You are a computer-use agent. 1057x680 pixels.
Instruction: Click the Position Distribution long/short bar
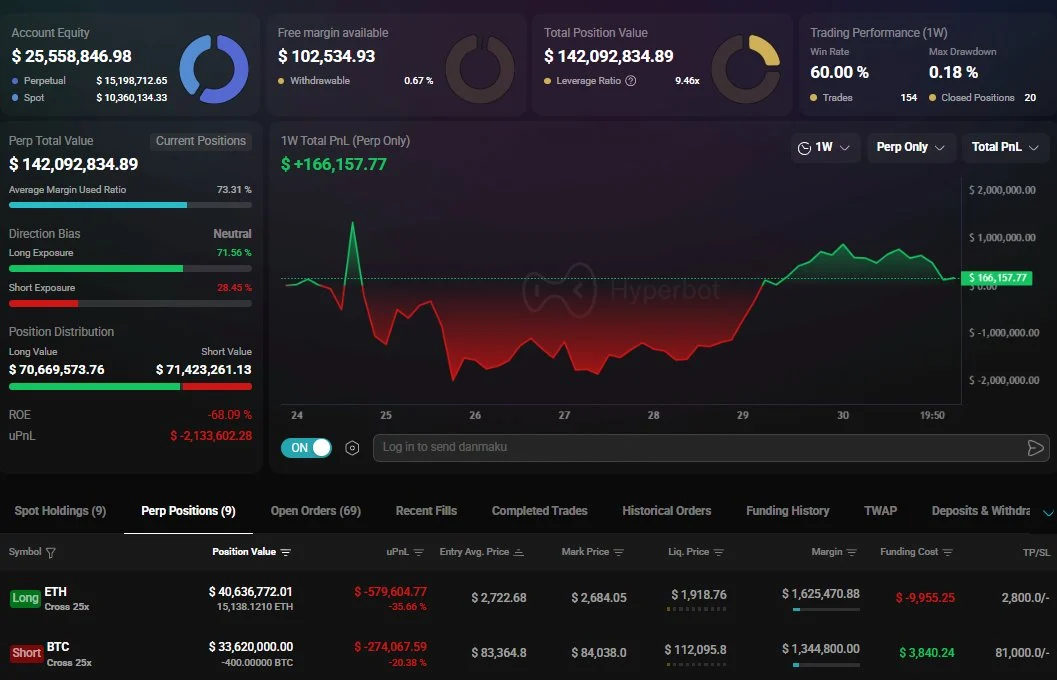coord(130,387)
